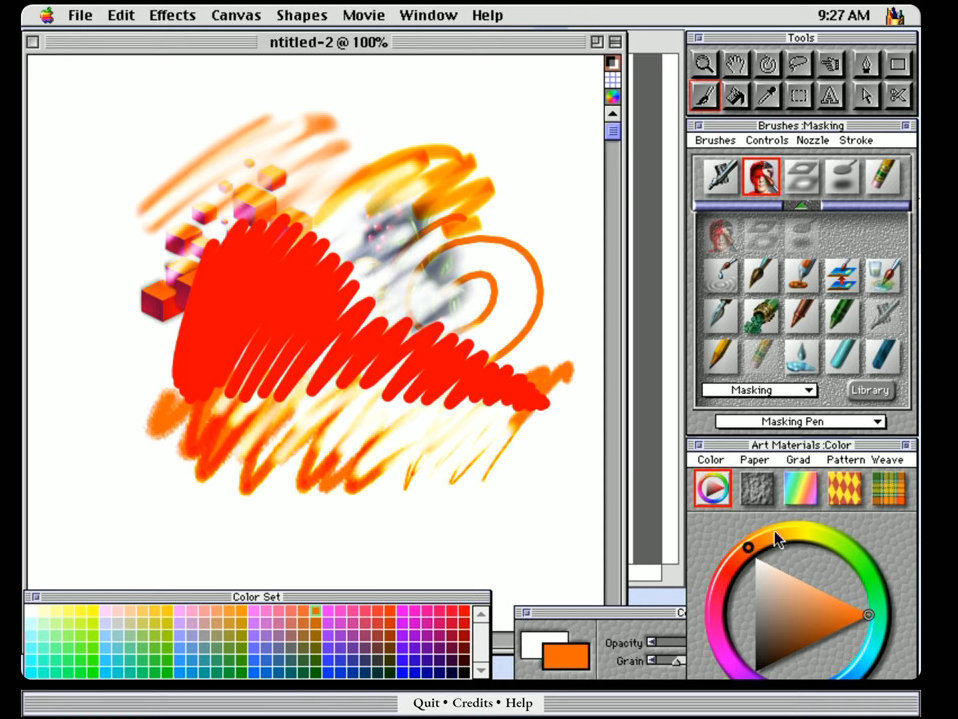Viewport: 958px width, 719px height.
Task: Open the Brushes menu in Brushes palette
Action: [x=715, y=141]
